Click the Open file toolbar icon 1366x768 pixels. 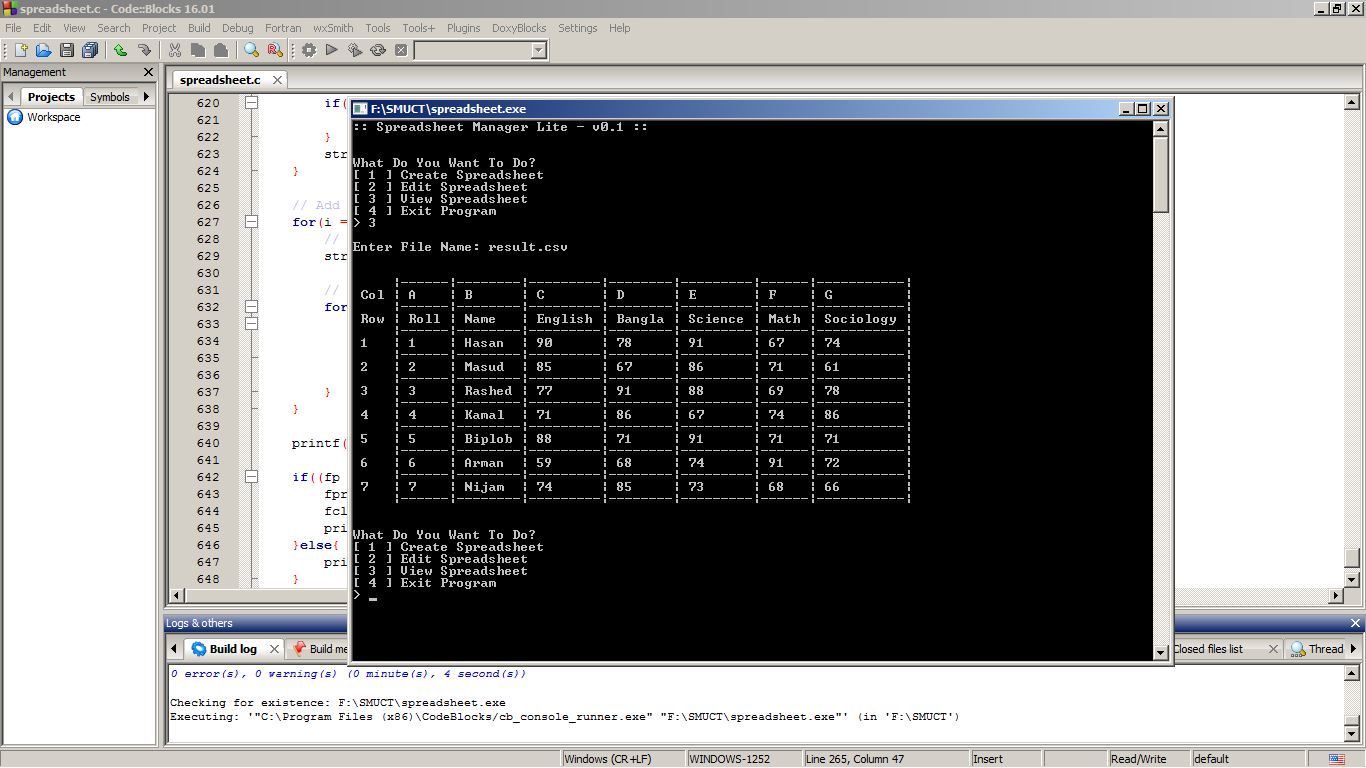pyautogui.click(x=43, y=50)
